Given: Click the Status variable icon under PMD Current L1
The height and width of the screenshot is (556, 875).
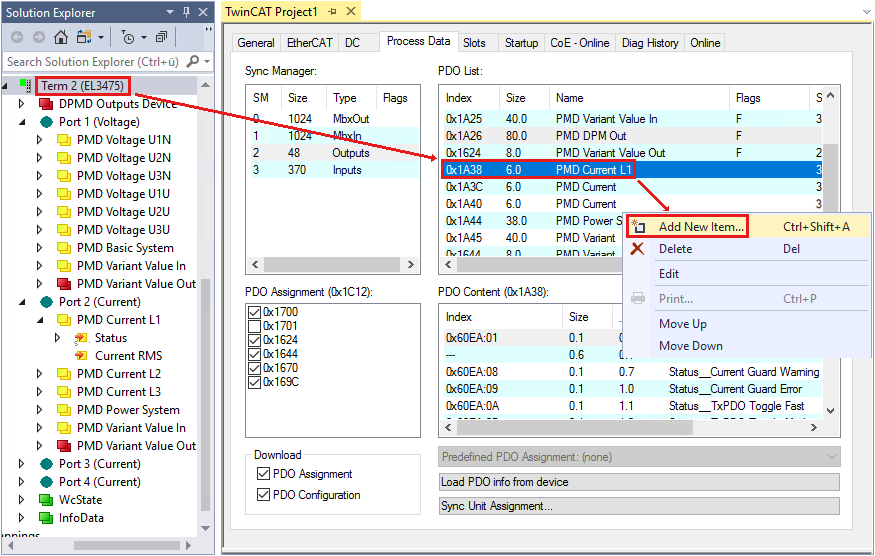Looking at the screenshot, I should point(81,338).
